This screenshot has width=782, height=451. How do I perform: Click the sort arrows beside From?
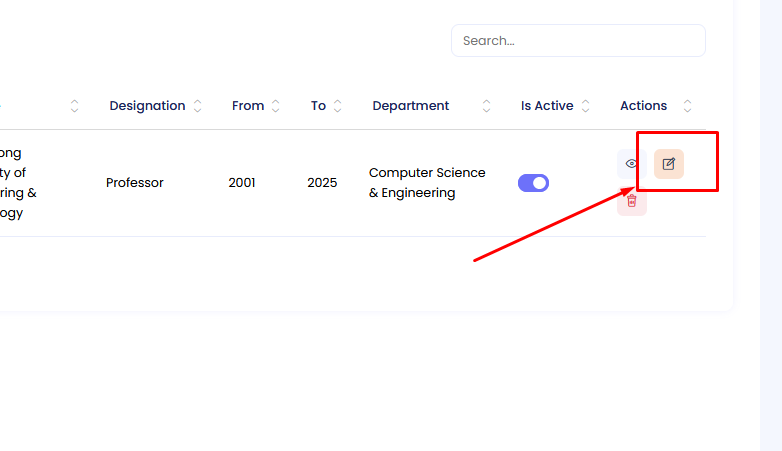(275, 106)
